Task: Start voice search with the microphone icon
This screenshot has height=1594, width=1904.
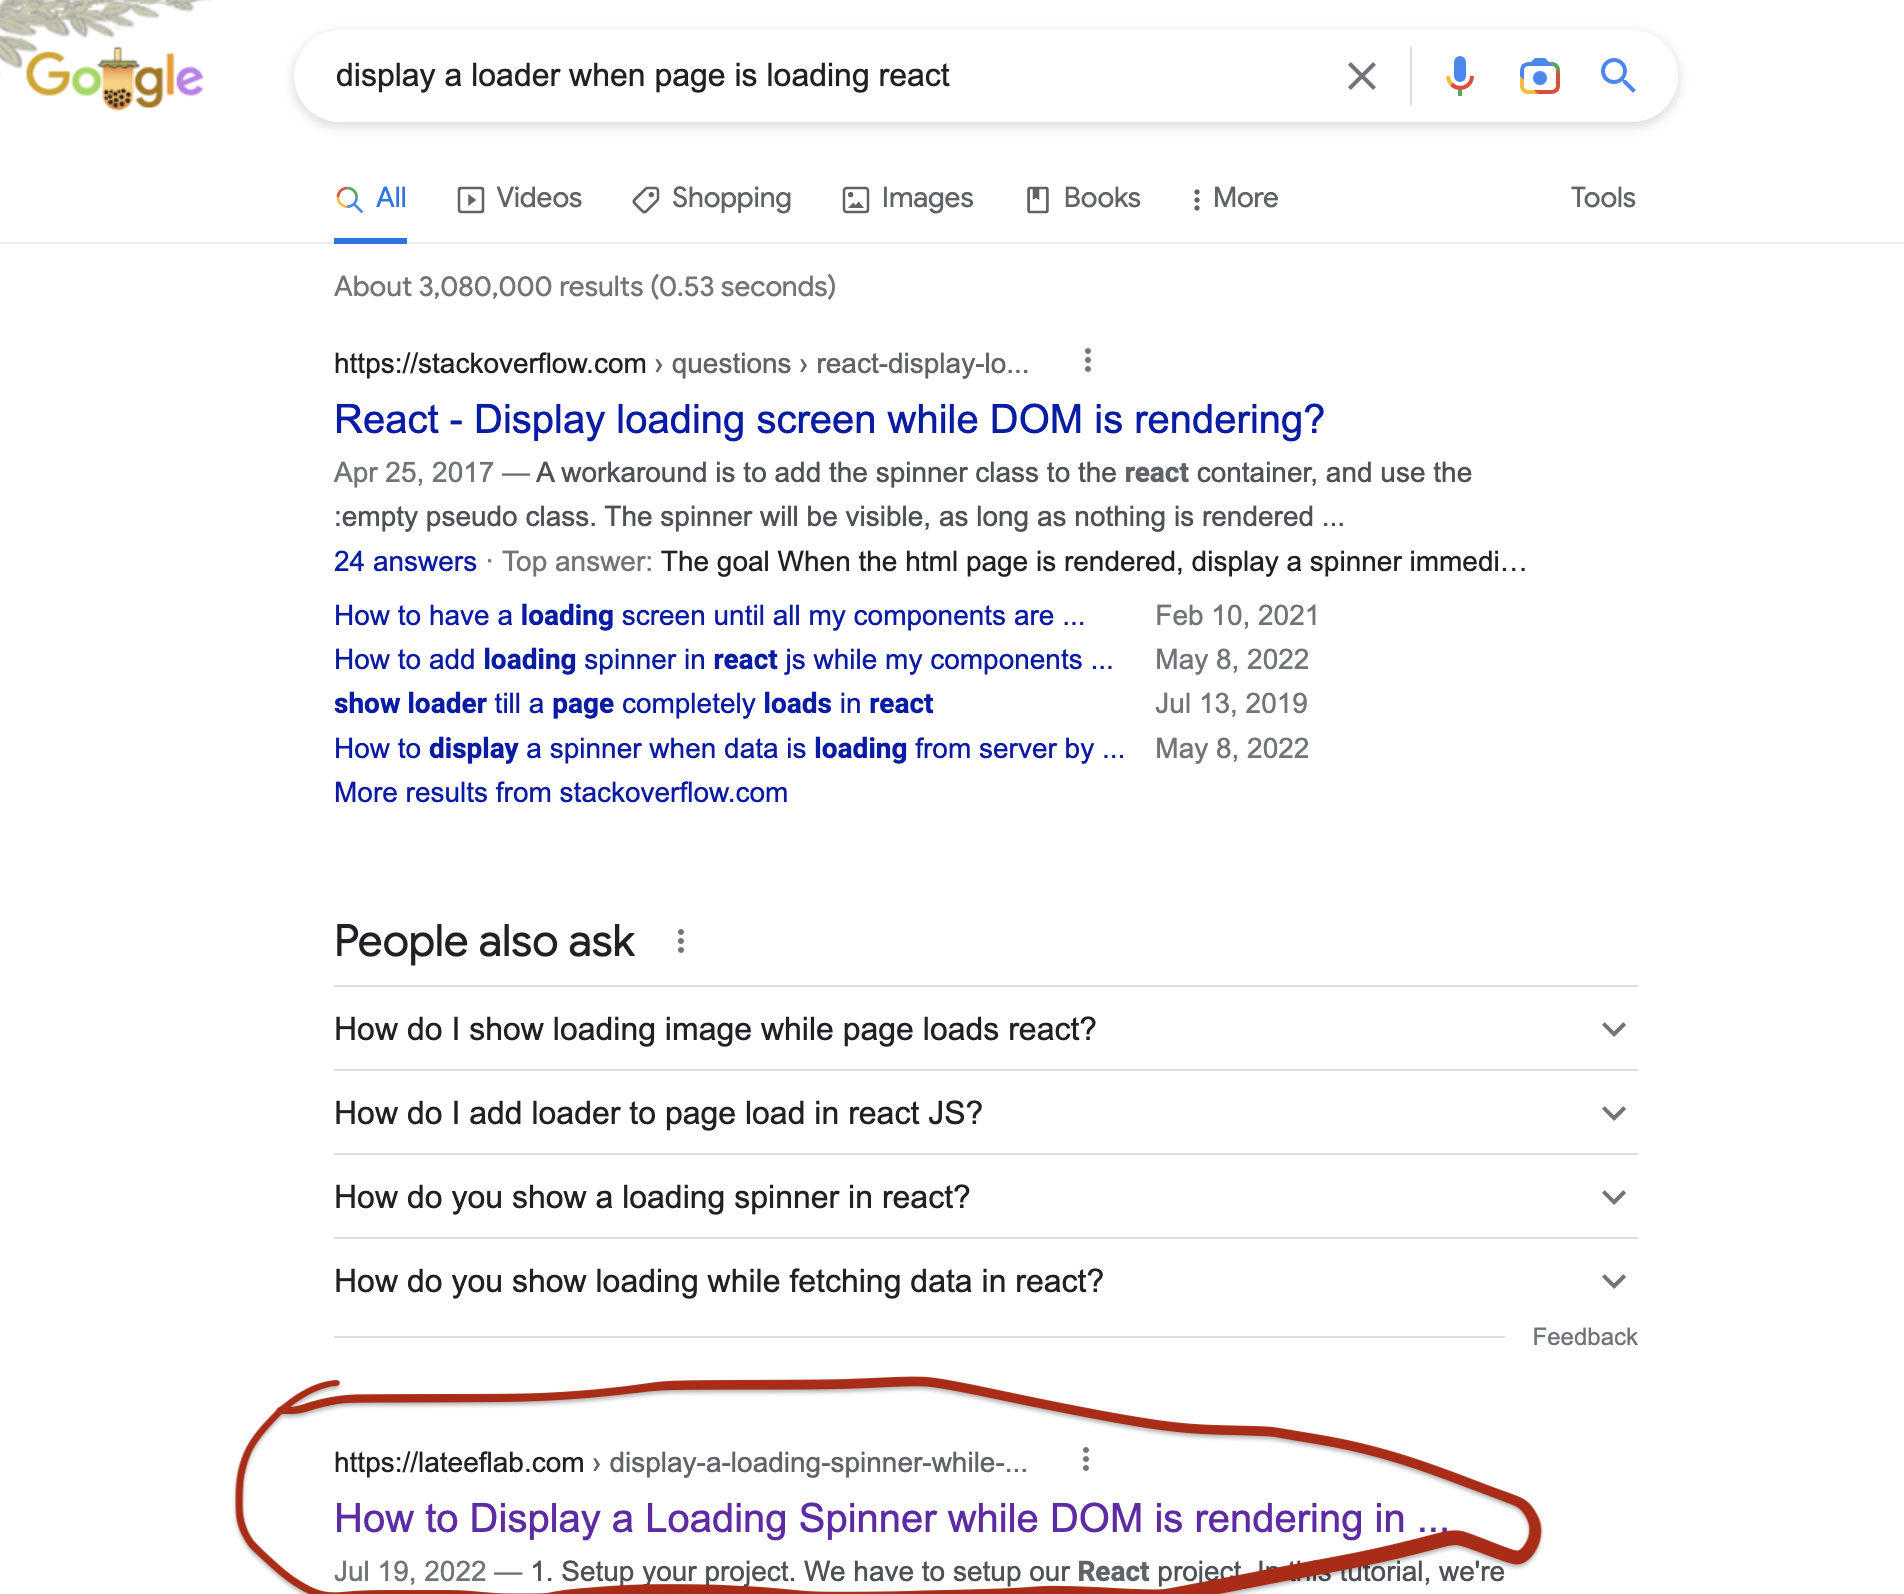Action: click(1459, 76)
